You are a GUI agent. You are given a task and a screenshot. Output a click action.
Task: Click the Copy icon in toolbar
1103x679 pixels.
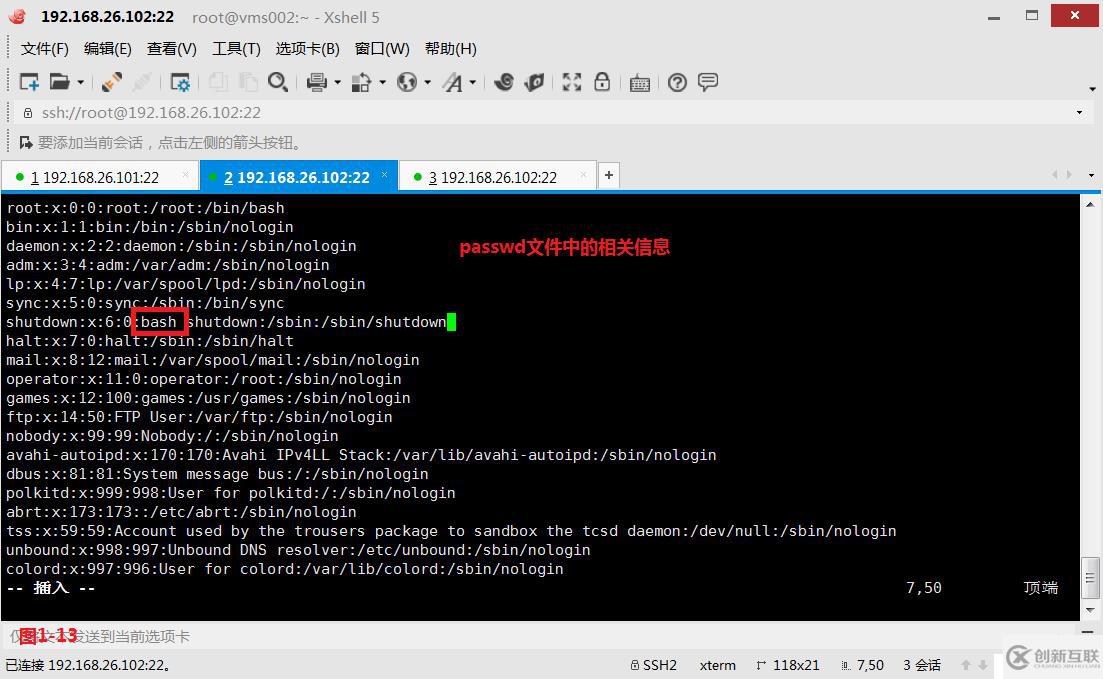coord(218,82)
